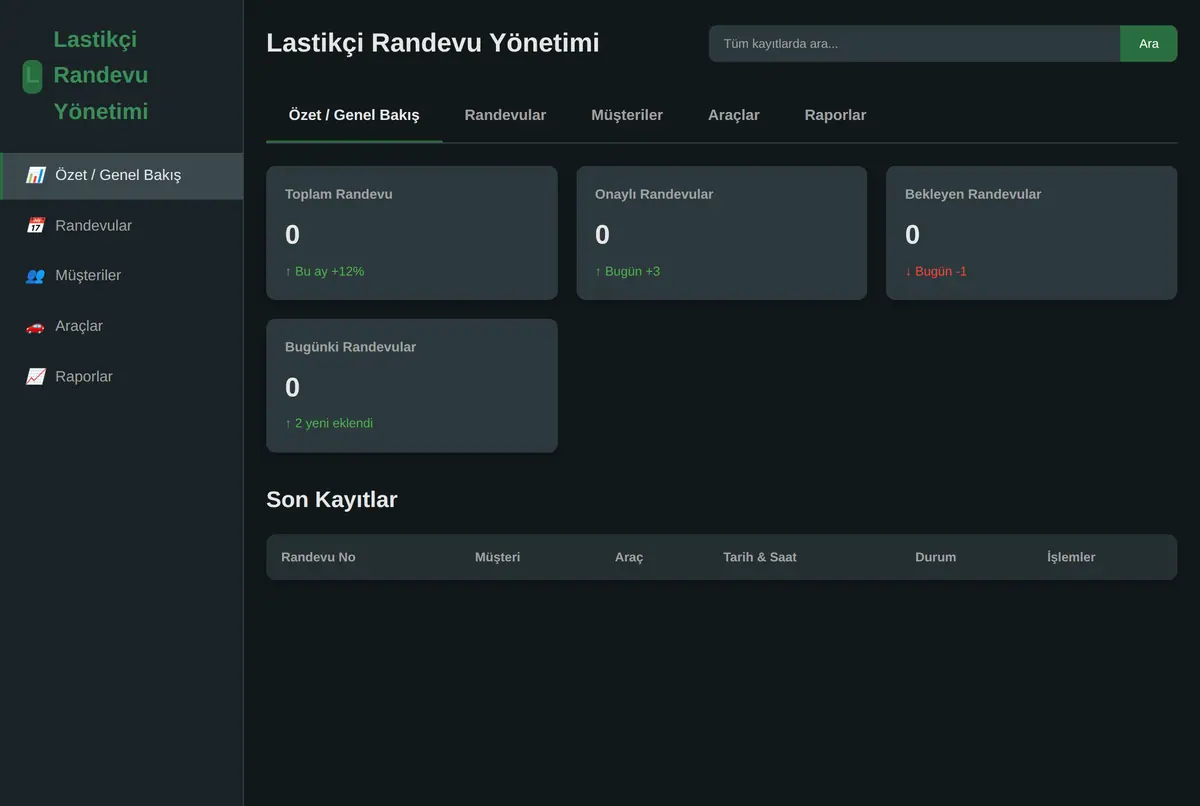Click the Ara search button

tap(1149, 44)
